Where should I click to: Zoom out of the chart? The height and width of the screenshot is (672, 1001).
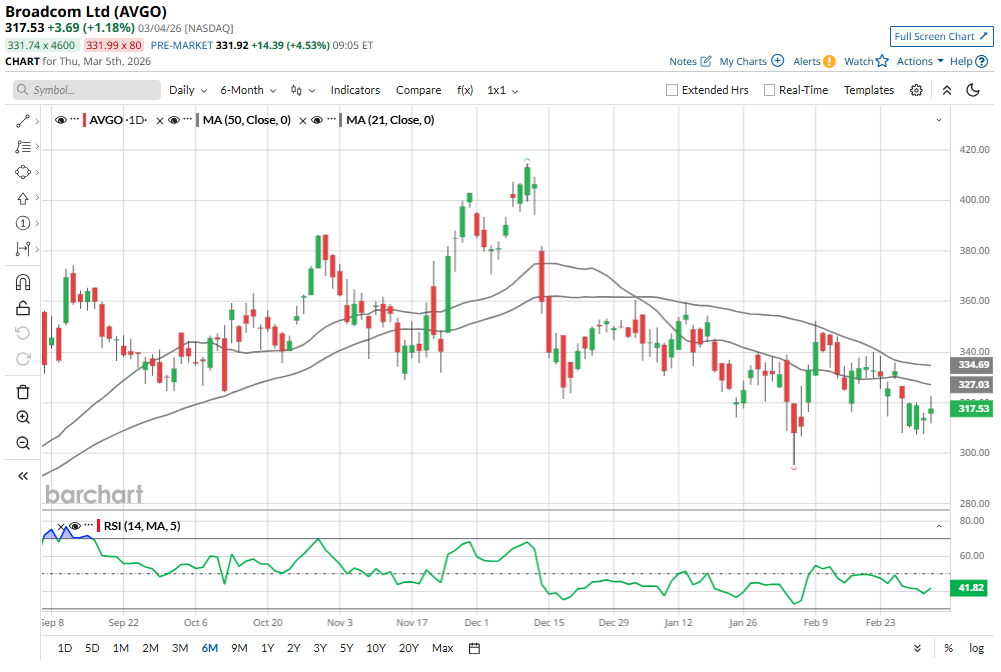(23, 443)
